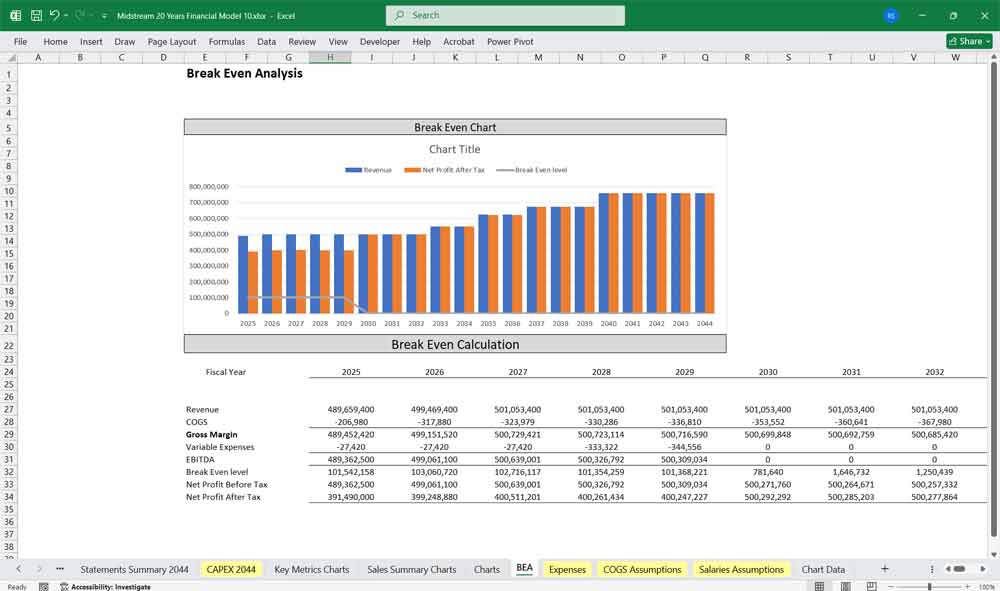Click the Save icon in quick access toolbar
The image size is (1000, 591).
pyautogui.click(x=35, y=14)
